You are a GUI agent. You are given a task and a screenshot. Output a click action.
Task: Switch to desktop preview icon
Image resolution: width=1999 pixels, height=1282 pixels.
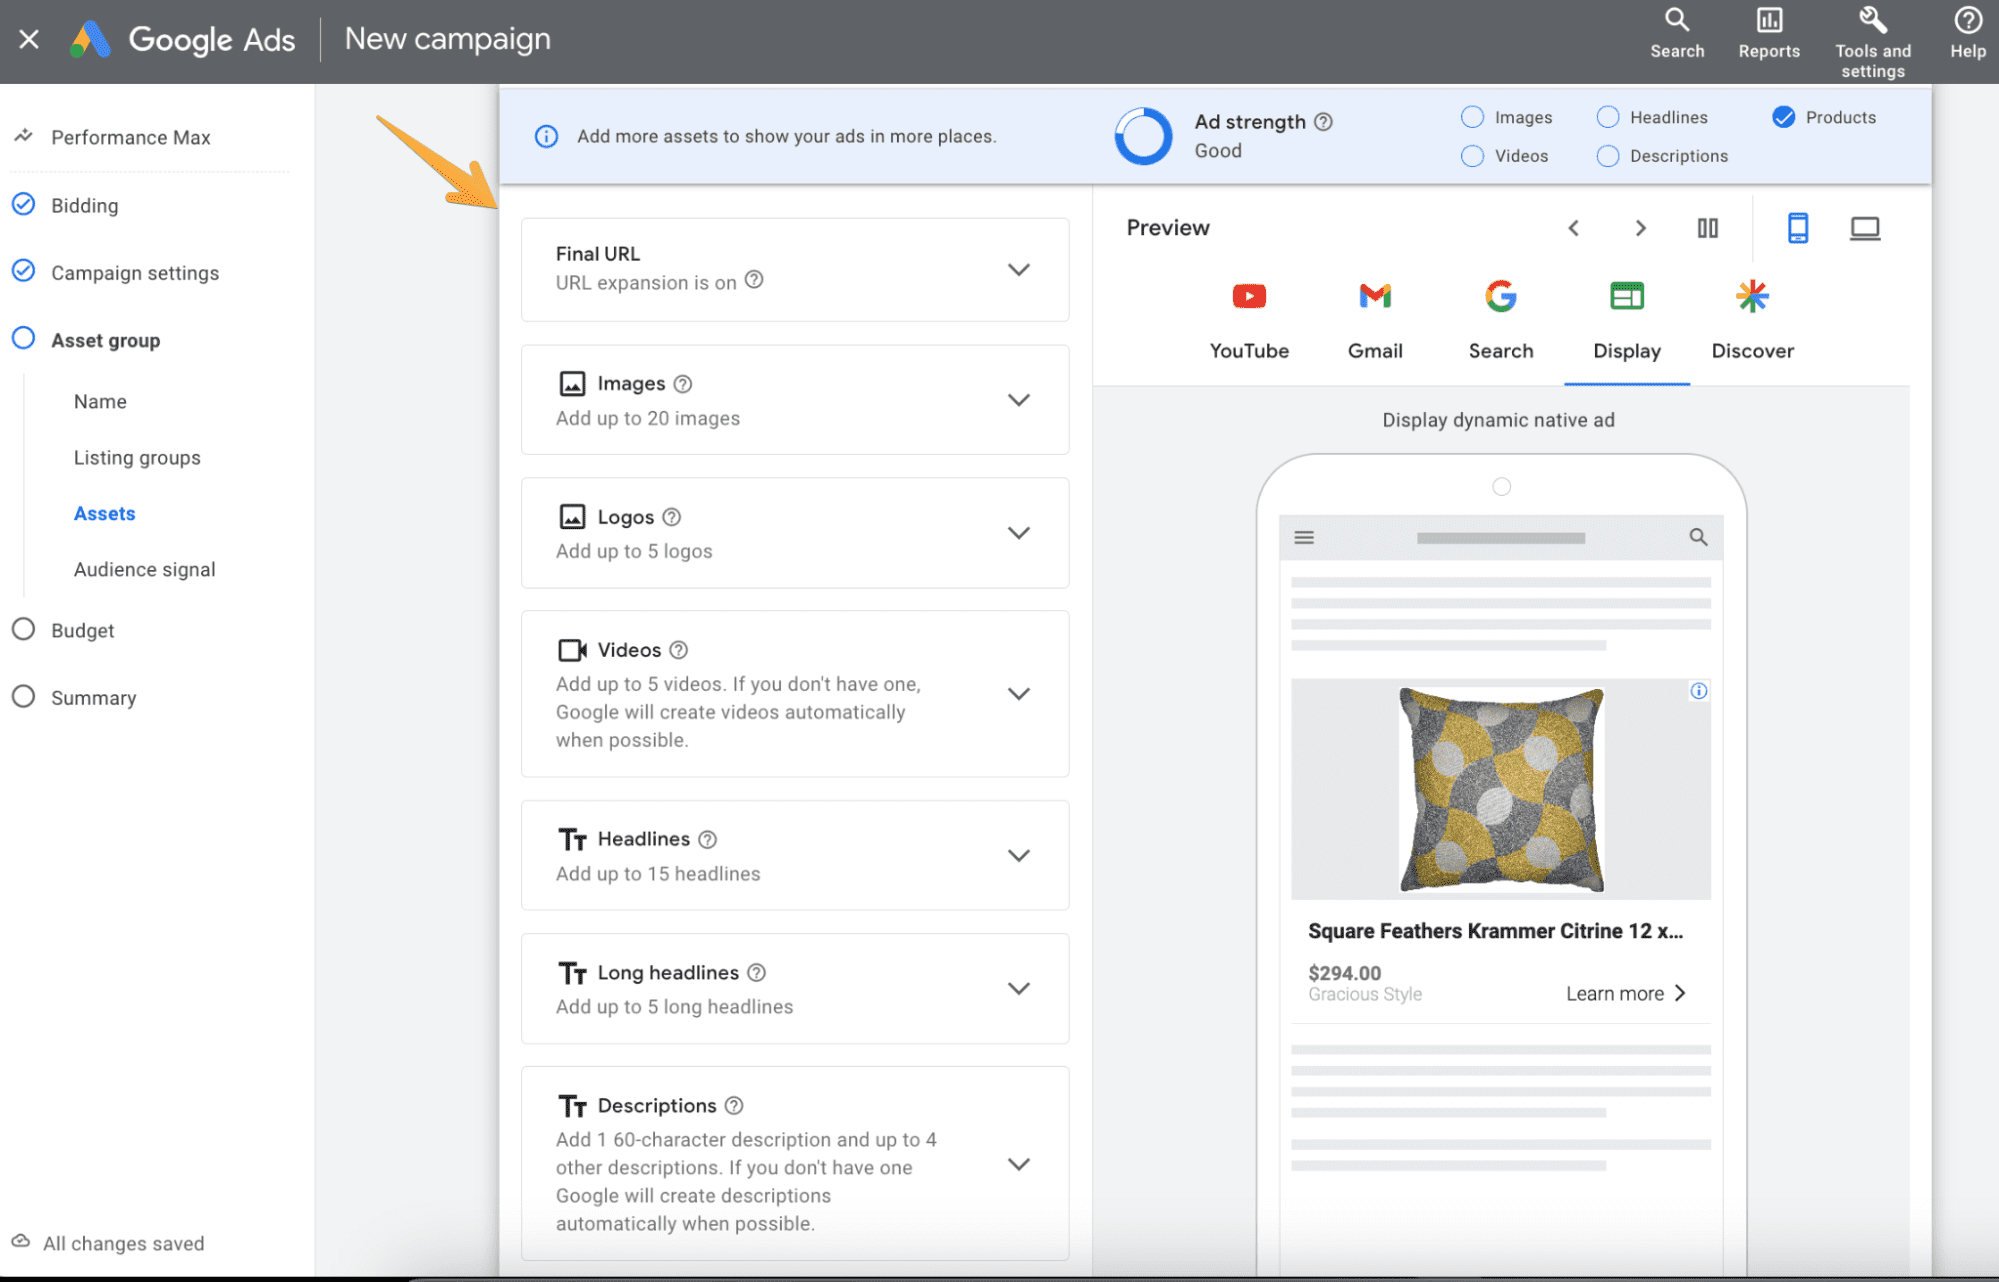(x=1864, y=228)
